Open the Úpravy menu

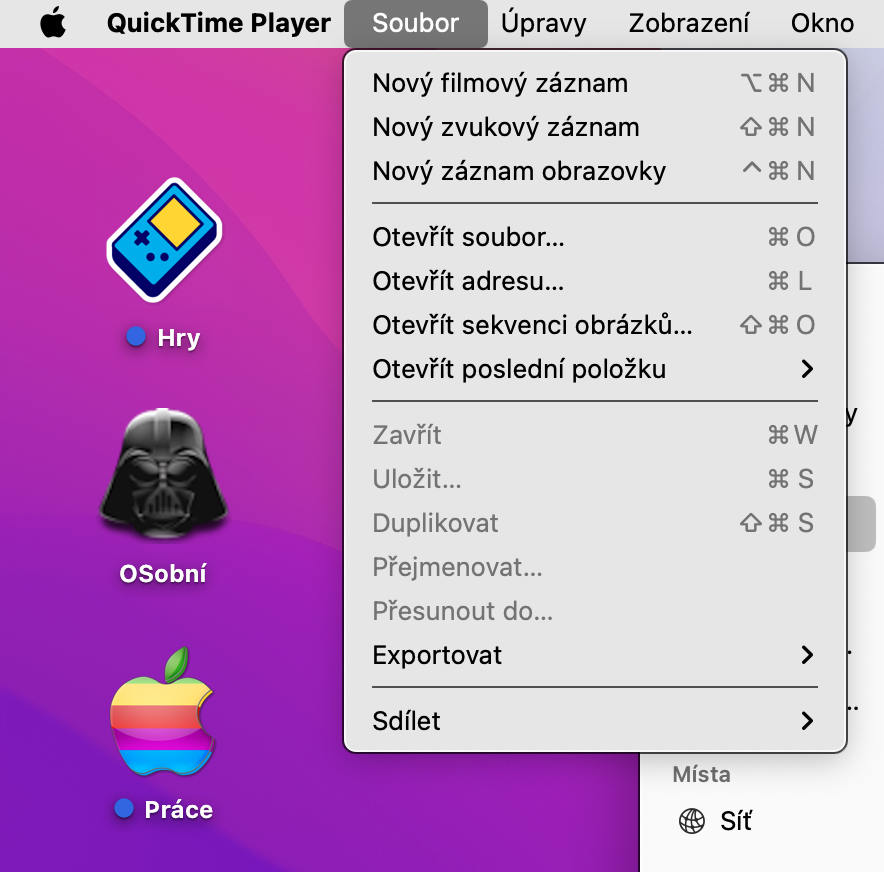coord(543,23)
